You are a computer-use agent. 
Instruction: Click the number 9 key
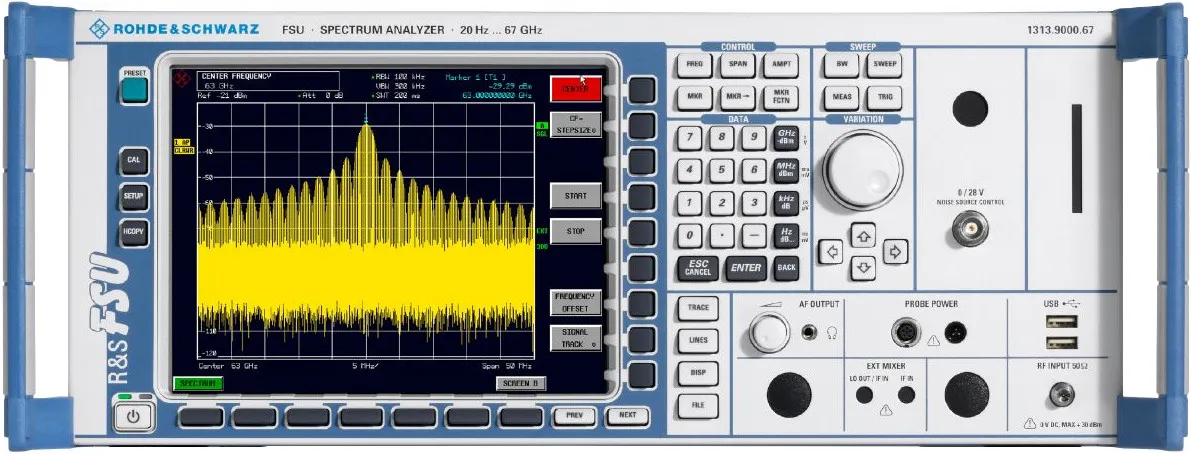(753, 138)
